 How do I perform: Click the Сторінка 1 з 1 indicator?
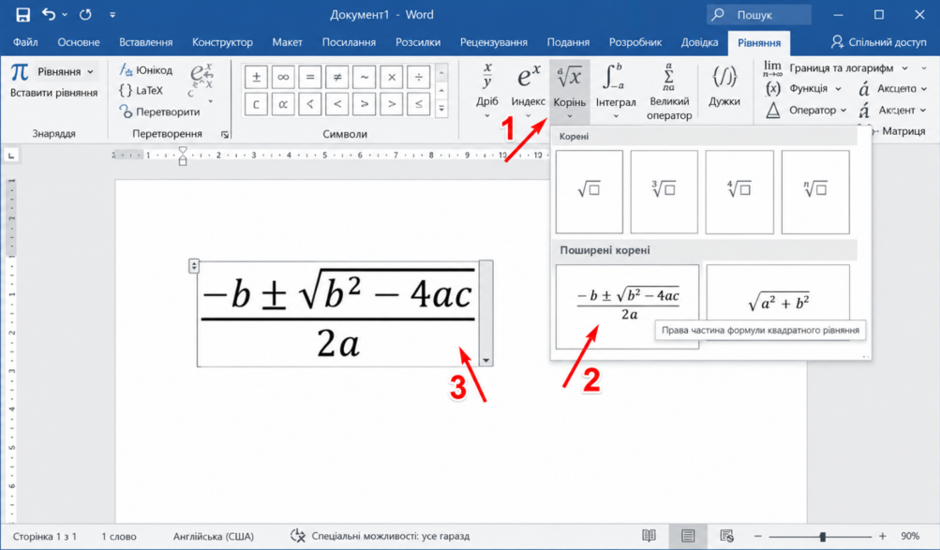tap(45, 536)
